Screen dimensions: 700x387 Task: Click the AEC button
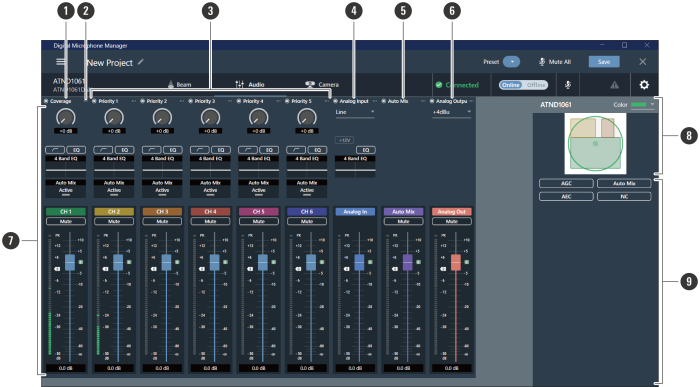566,196
